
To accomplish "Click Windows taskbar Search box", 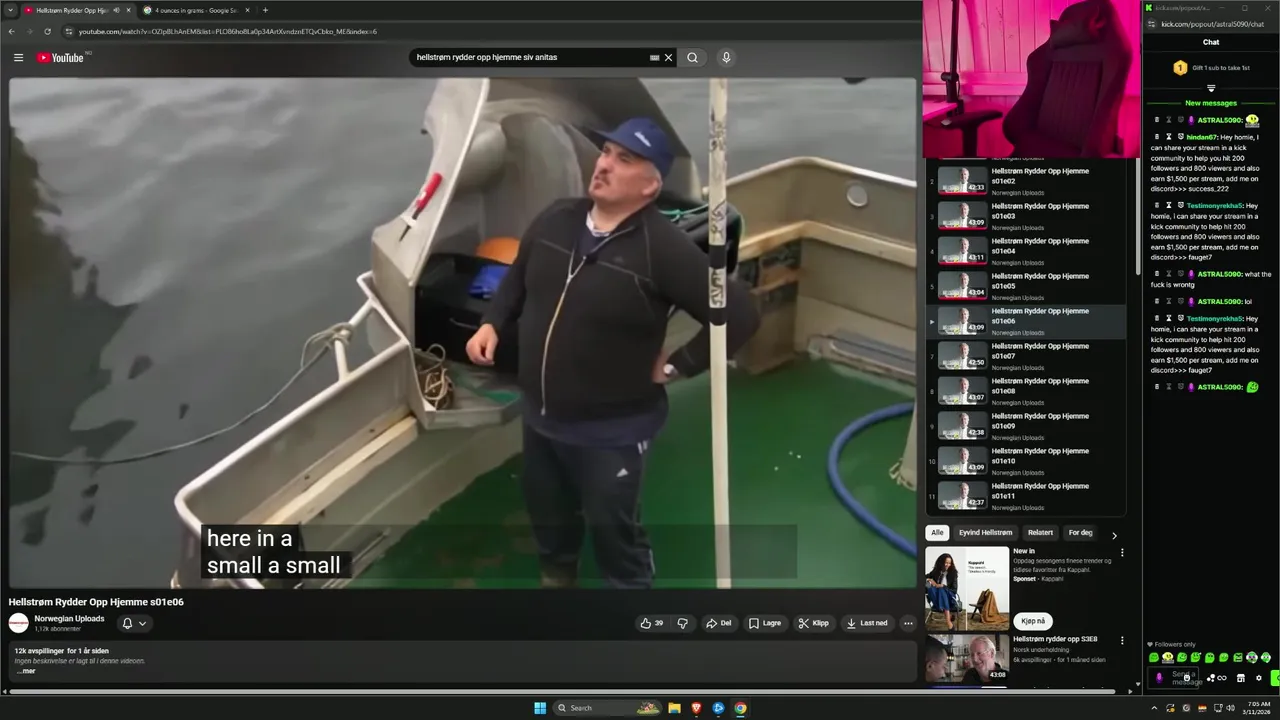I will tap(609, 708).
